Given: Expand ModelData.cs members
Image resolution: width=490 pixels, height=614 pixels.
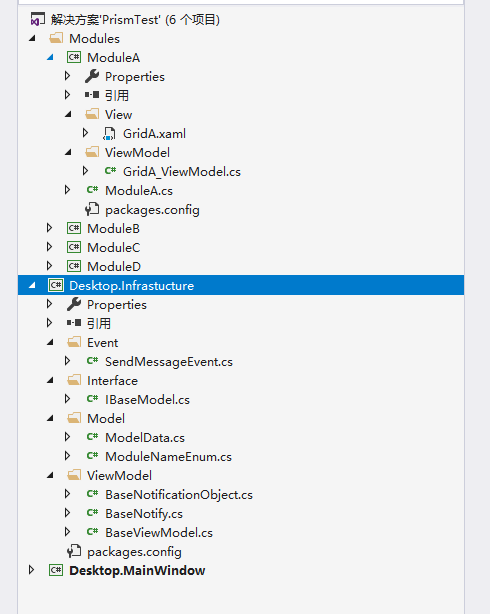Looking at the screenshot, I should click(x=67, y=437).
